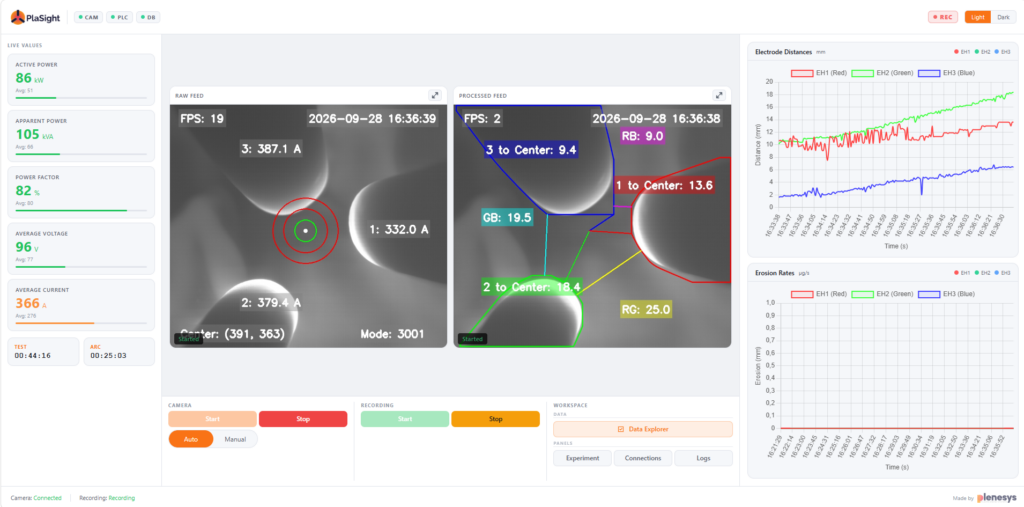Open the Logs panel

703,458
